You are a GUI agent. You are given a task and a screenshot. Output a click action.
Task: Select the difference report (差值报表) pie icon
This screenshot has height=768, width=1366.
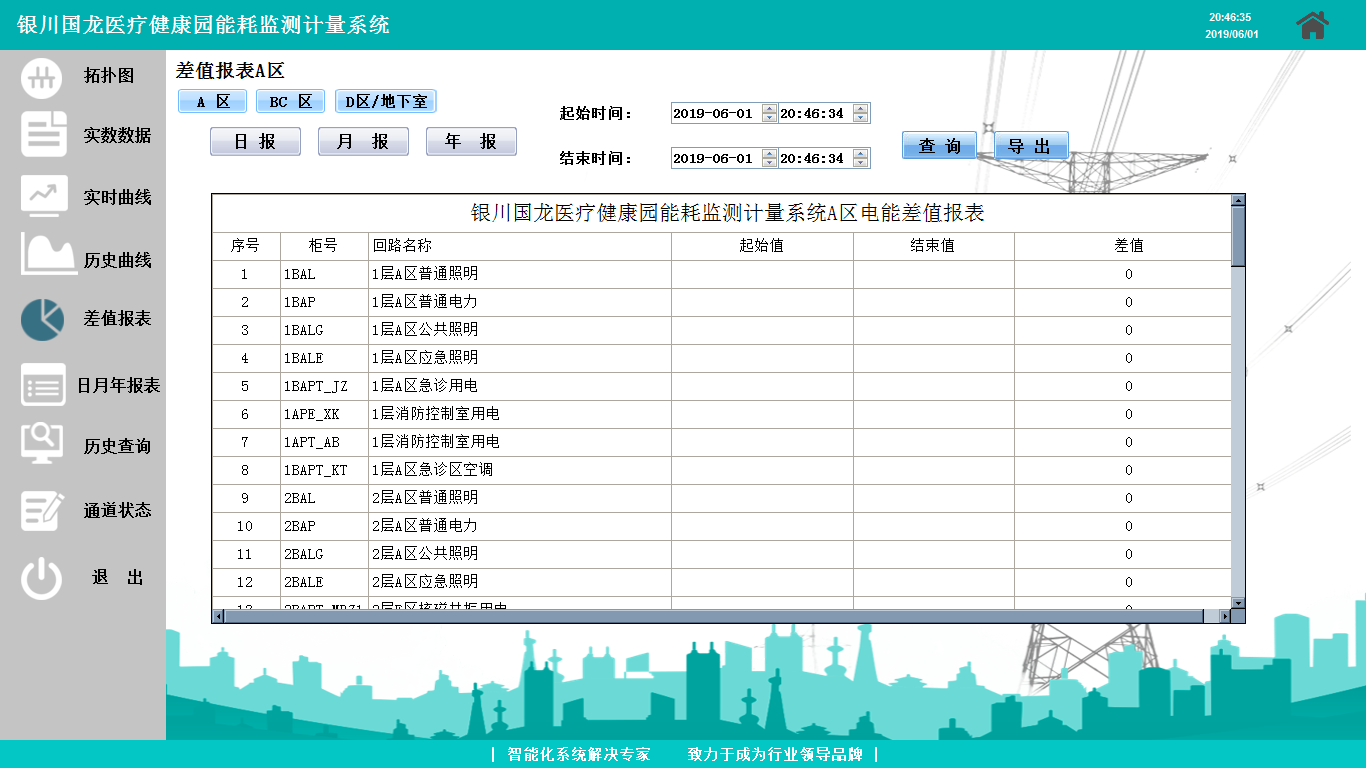pos(42,319)
